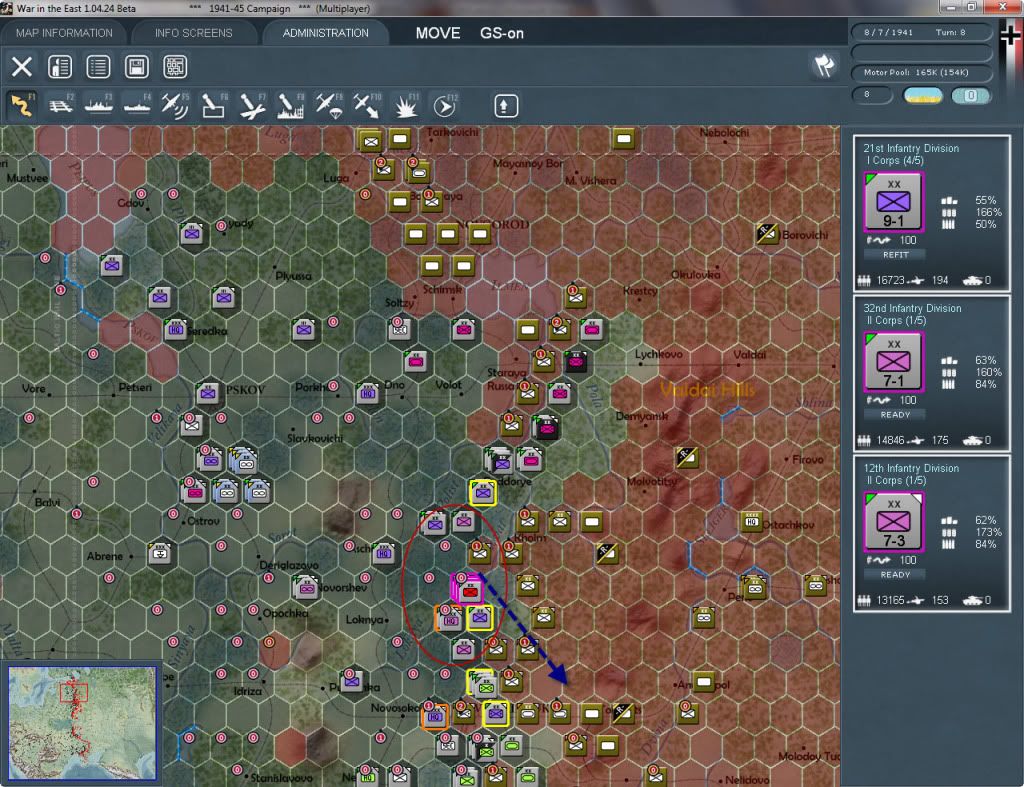Open the INFO SCREENS tab
Viewport: 1024px width, 787px height.
click(193, 33)
